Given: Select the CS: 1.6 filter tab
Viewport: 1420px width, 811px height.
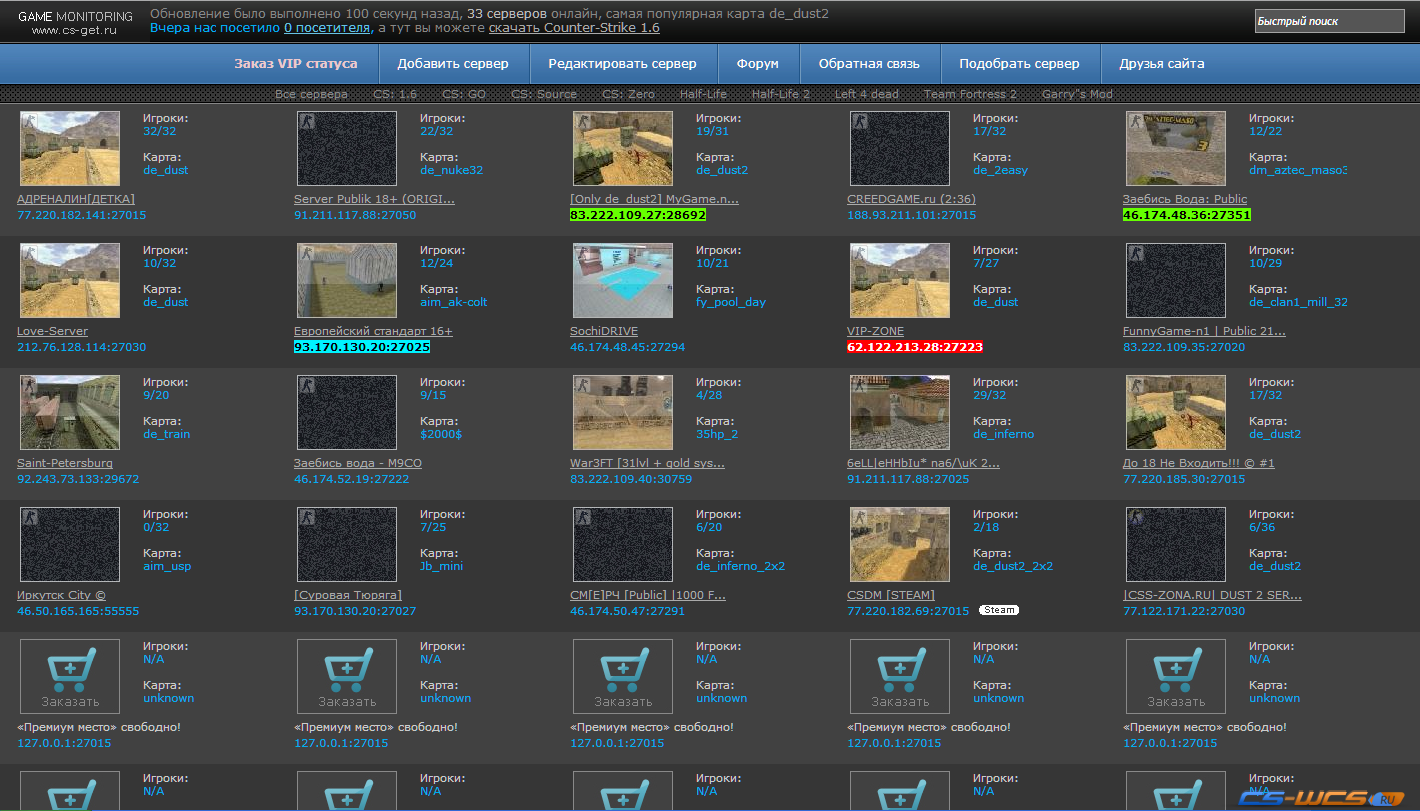Looking at the screenshot, I should [395, 94].
